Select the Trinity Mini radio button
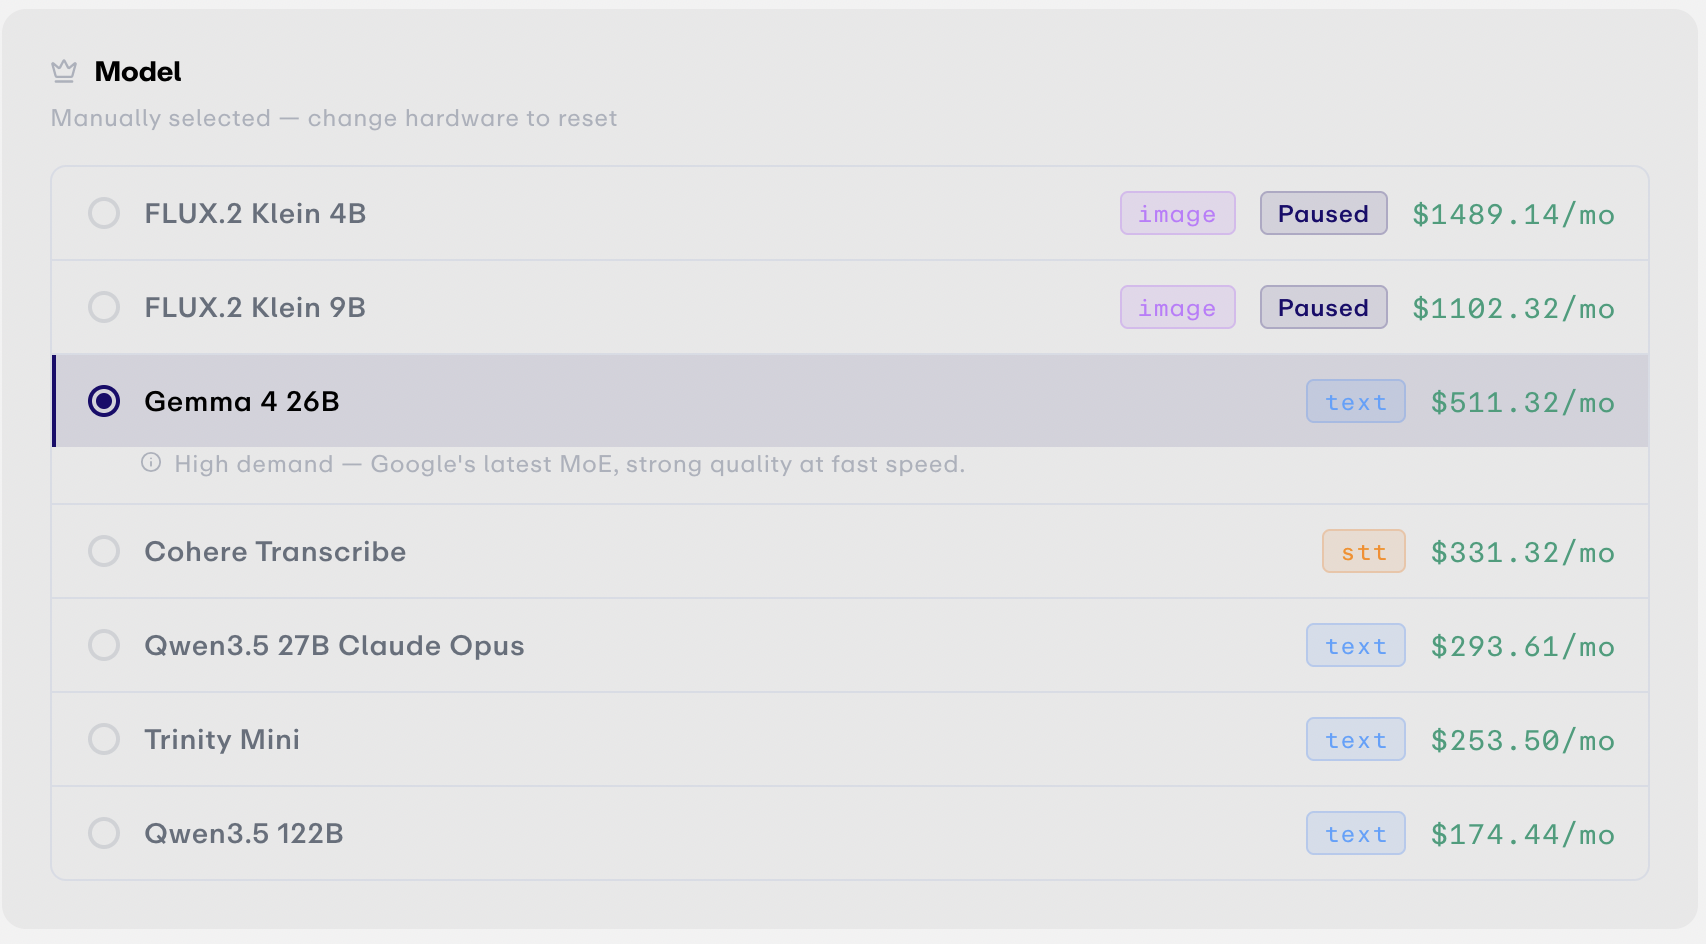Screen dimensions: 1706x944 104,739
